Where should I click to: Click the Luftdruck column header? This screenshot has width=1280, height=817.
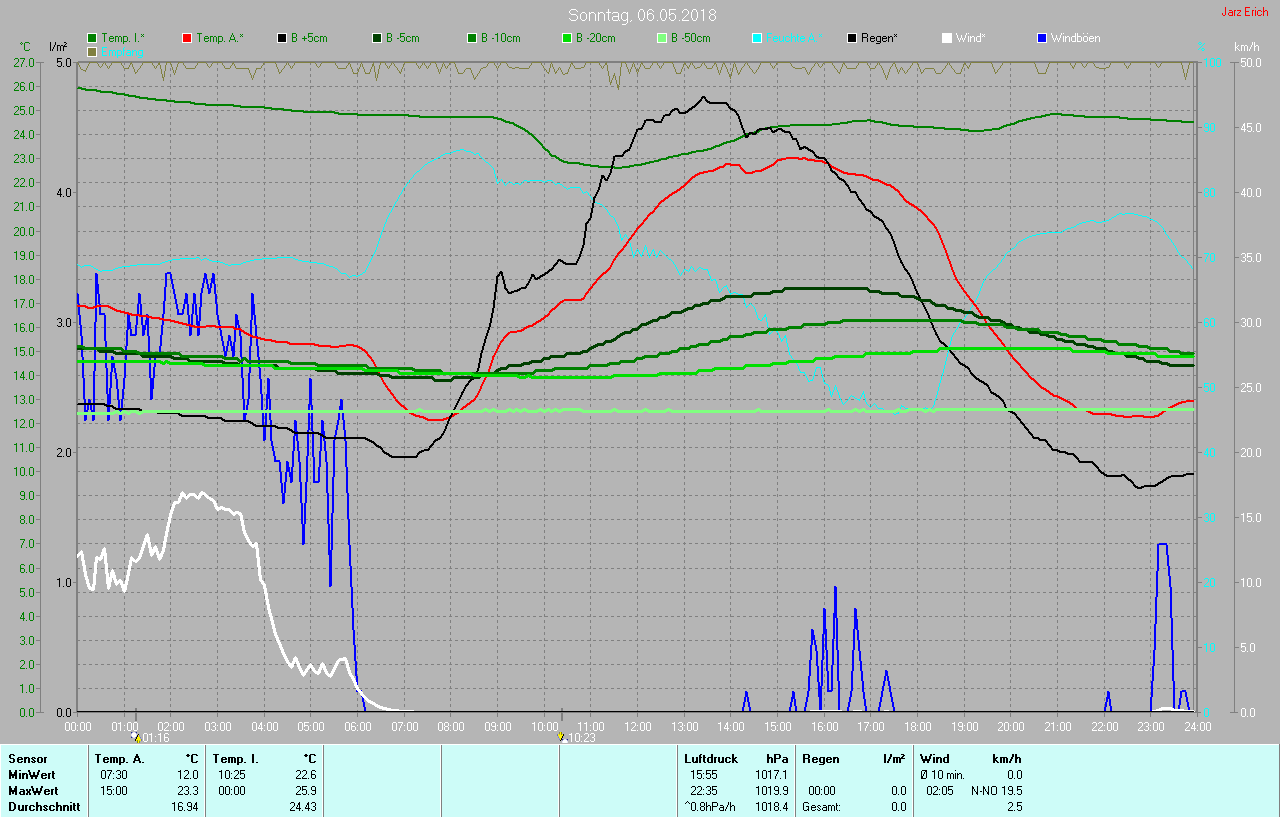710,759
